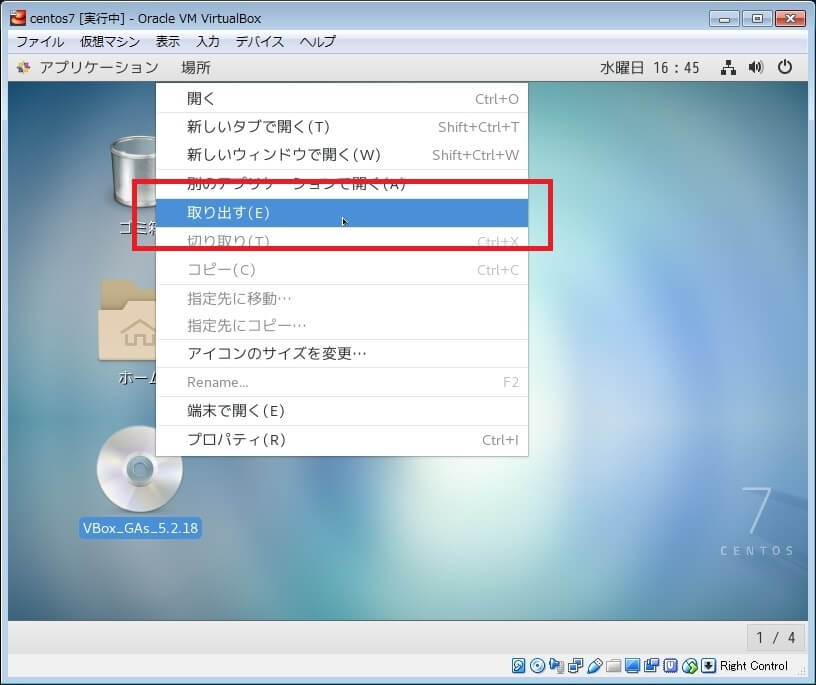Click the 1 / 4 workspace switcher
The height and width of the screenshot is (685, 816).
[776, 637]
